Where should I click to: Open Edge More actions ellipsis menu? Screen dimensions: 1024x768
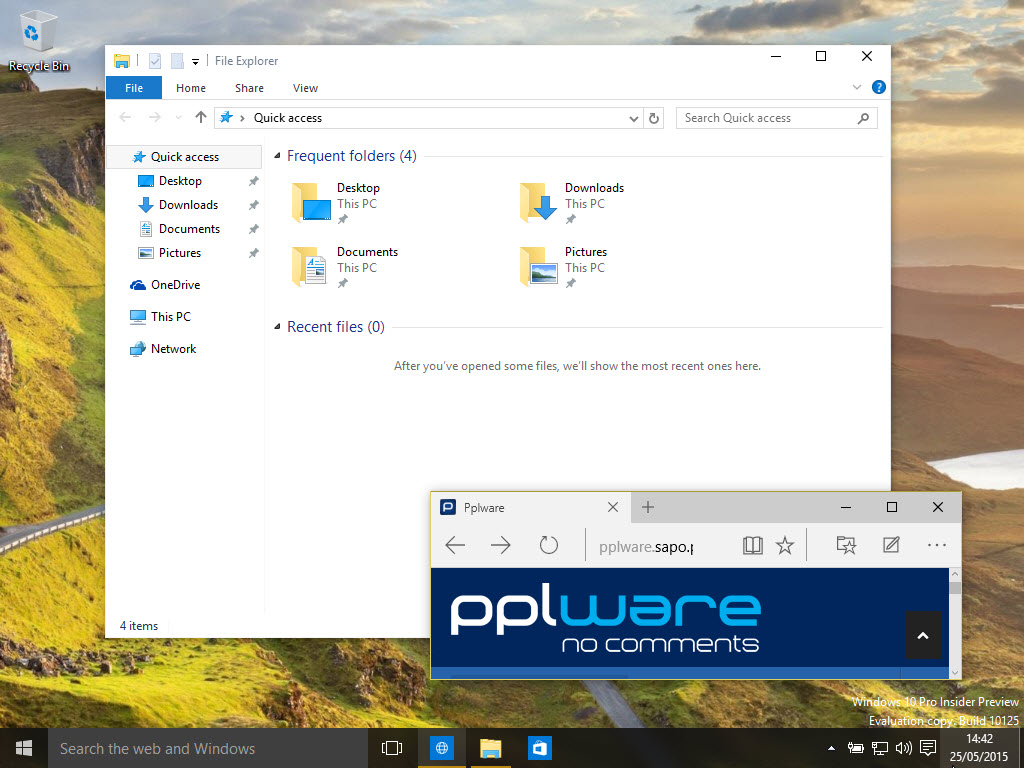tap(936, 545)
